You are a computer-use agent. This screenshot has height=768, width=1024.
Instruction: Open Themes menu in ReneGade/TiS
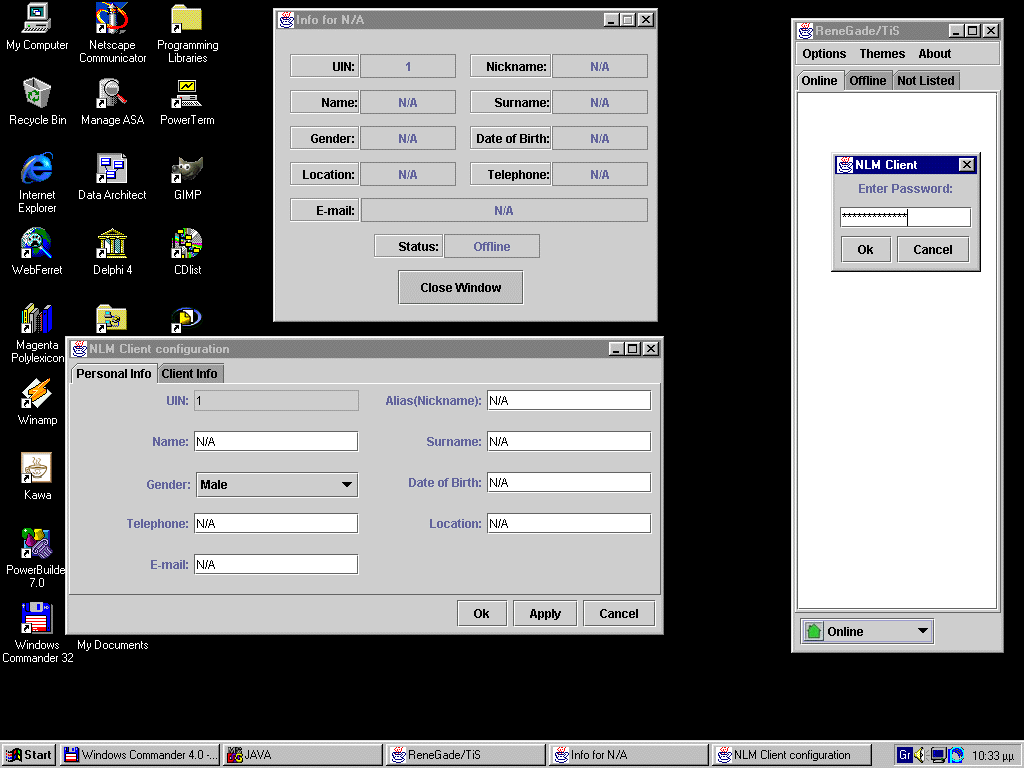pos(882,54)
